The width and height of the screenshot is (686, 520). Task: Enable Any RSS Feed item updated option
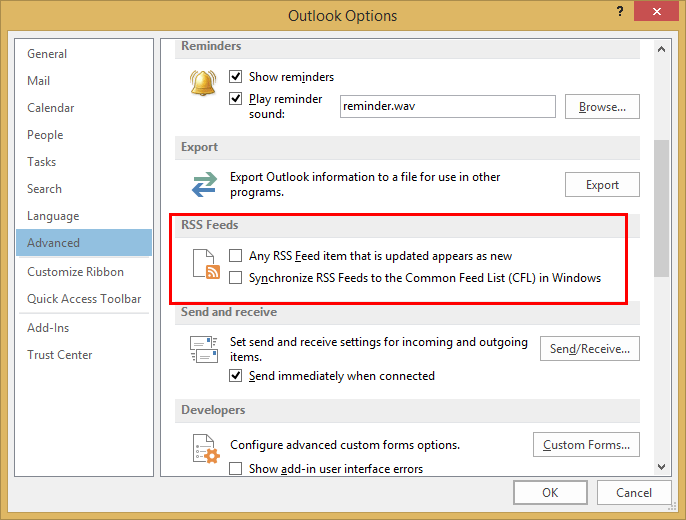(x=236, y=256)
